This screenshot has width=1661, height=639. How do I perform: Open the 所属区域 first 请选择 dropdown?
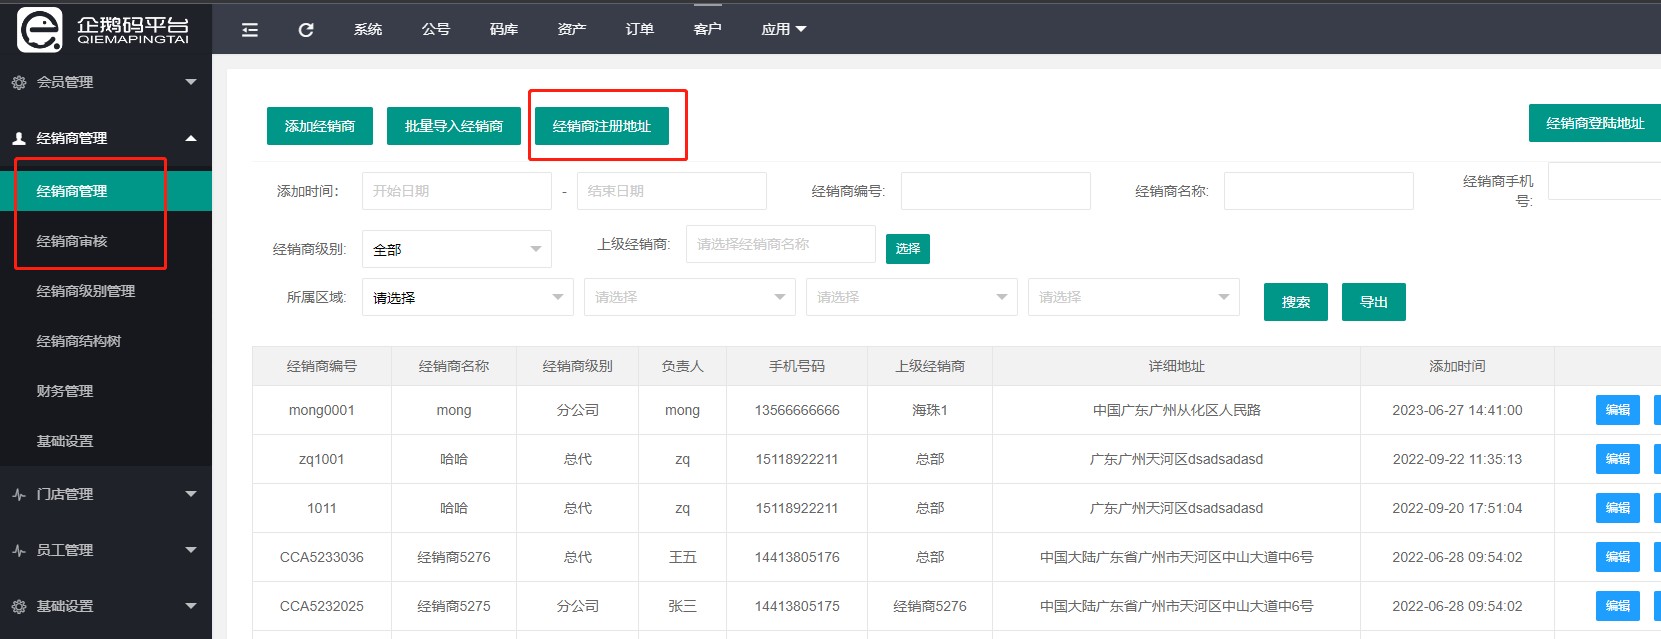coord(468,297)
